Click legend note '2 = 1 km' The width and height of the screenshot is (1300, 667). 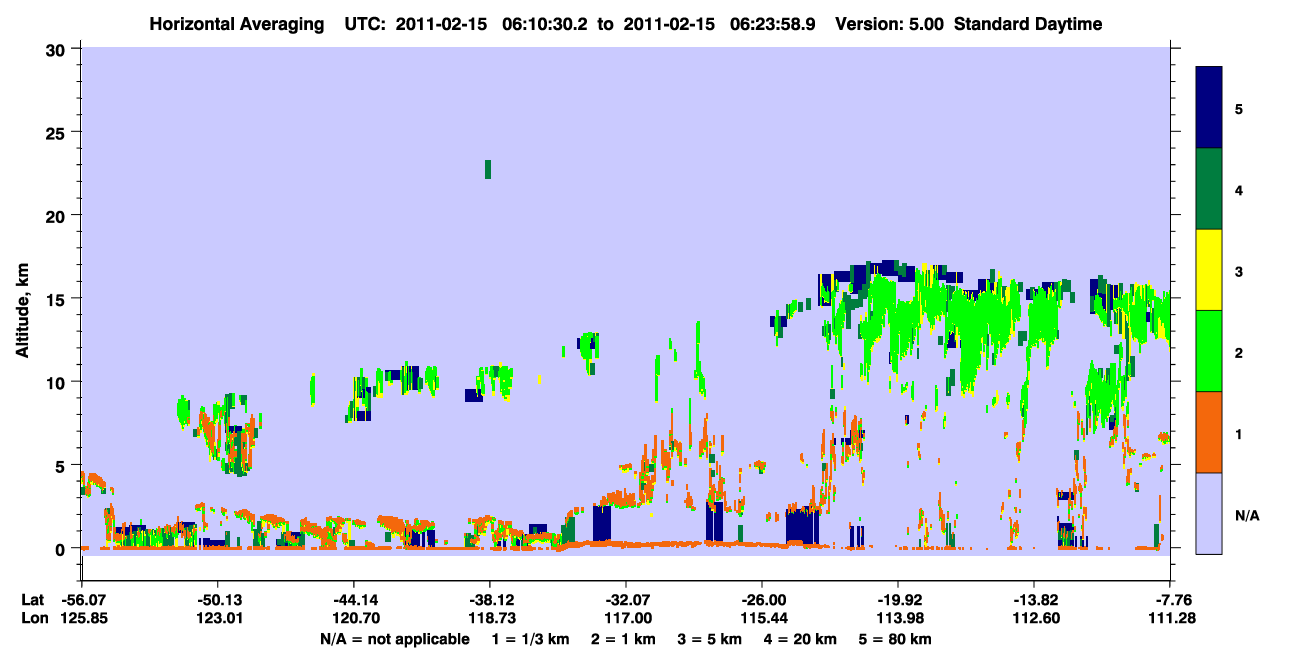click(622, 639)
